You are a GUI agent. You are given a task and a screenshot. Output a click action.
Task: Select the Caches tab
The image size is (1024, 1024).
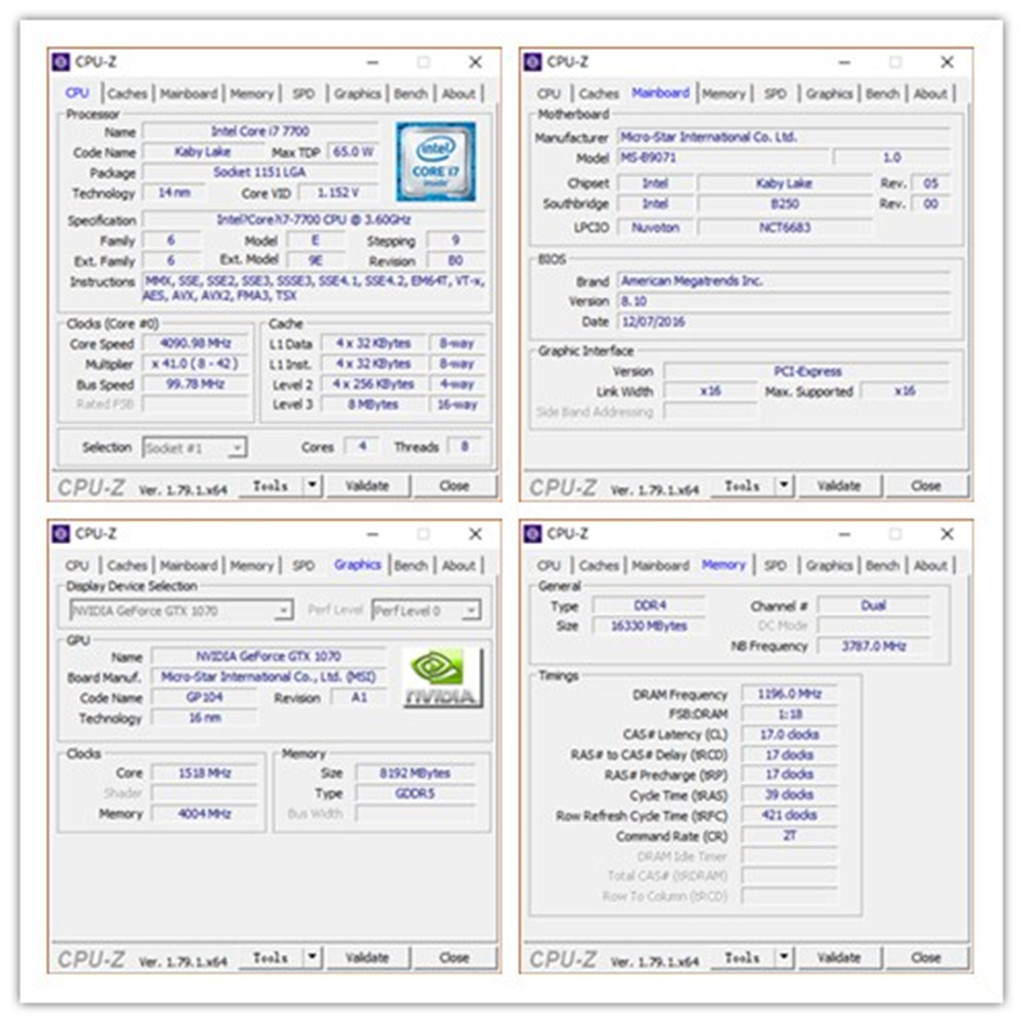(127, 93)
